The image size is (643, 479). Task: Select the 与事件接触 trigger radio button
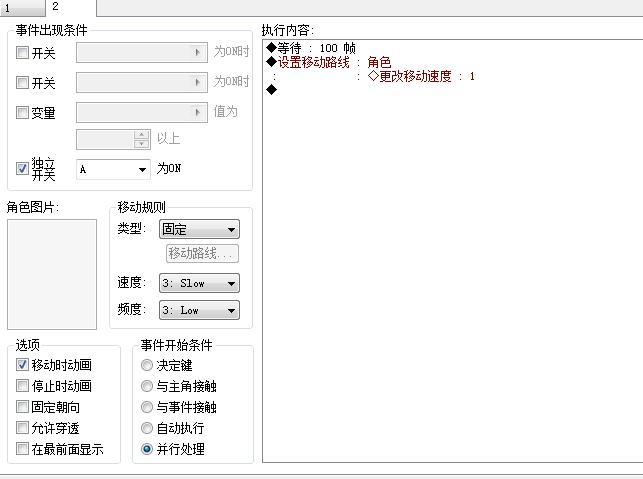147,407
